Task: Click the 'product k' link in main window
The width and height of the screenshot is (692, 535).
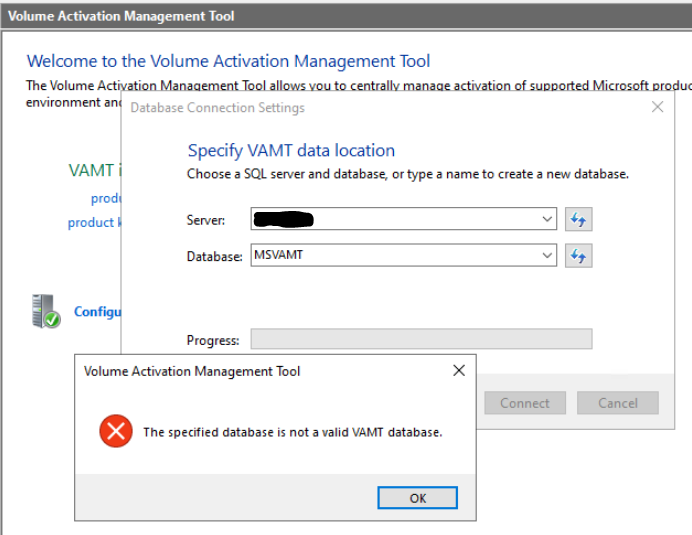Action: (94, 222)
